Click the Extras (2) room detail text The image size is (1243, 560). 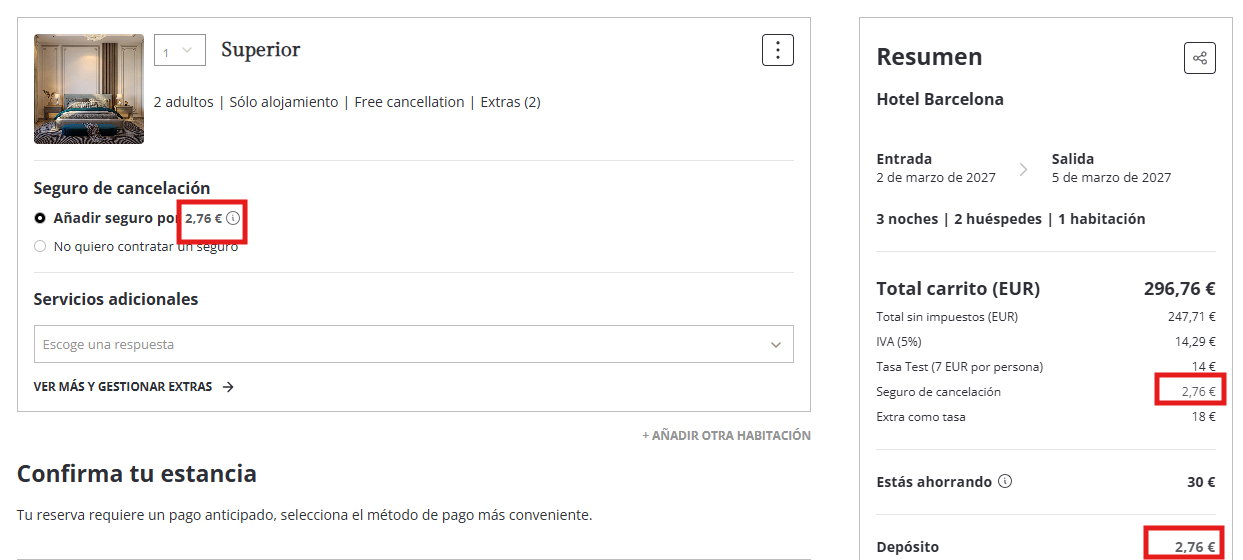point(511,102)
